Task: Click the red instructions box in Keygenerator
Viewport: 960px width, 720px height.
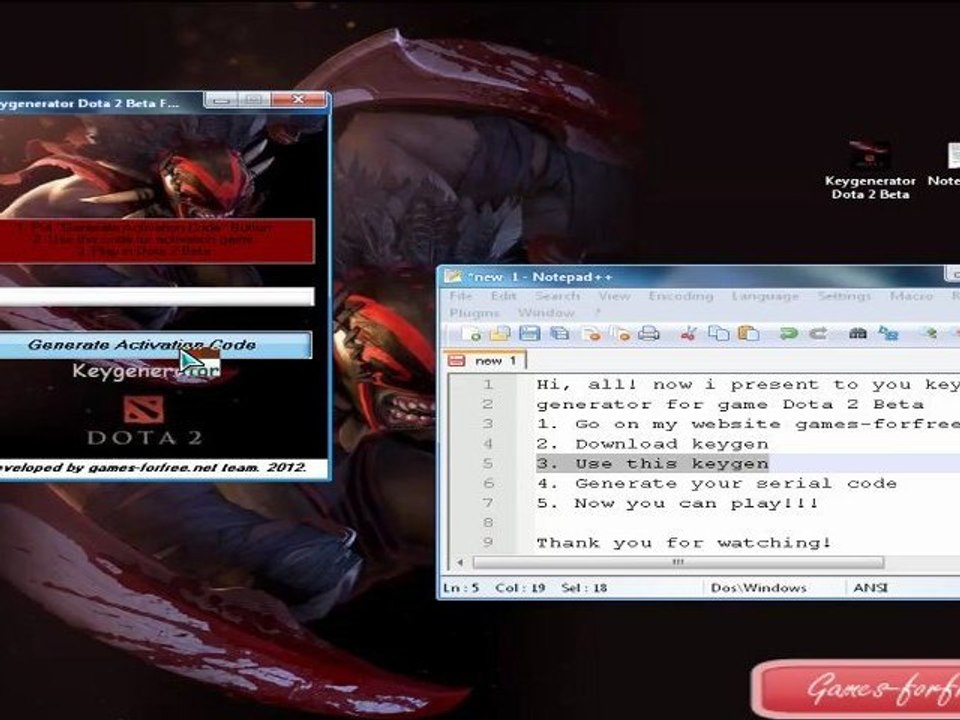Action: pos(156,241)
